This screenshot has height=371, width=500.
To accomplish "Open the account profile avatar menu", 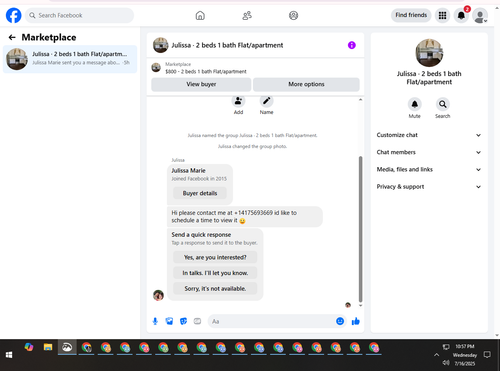I will pyautogui.click(x=480, y=16).
